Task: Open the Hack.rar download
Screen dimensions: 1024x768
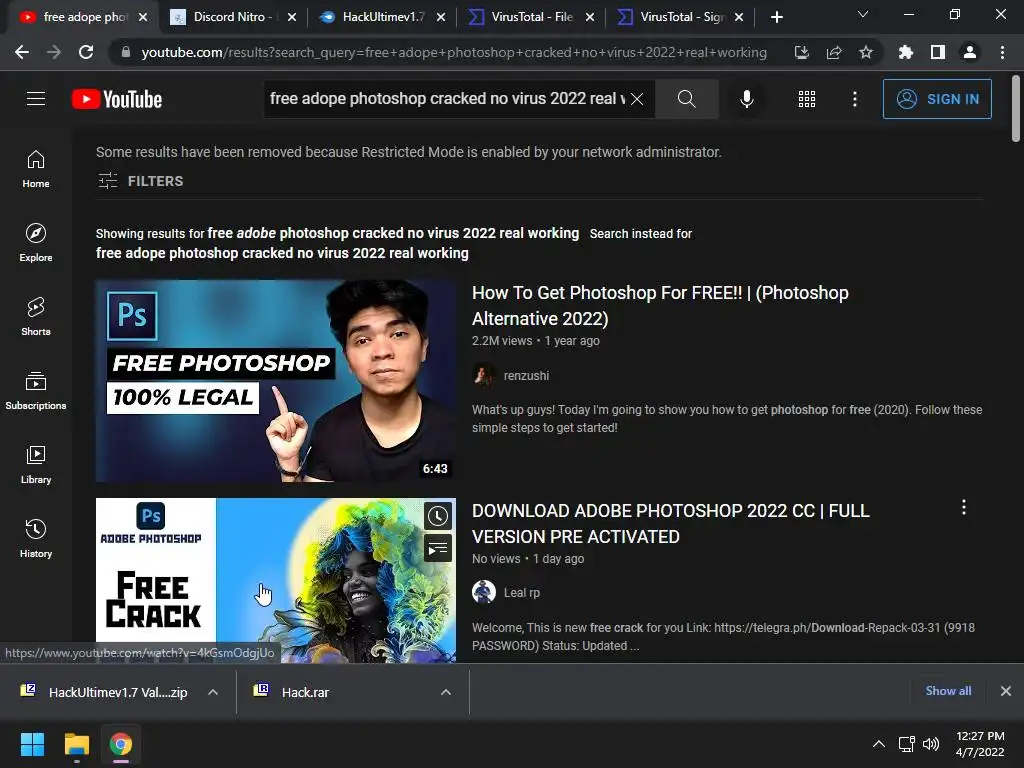Action: pyautogui.click(x=292, y=692)
